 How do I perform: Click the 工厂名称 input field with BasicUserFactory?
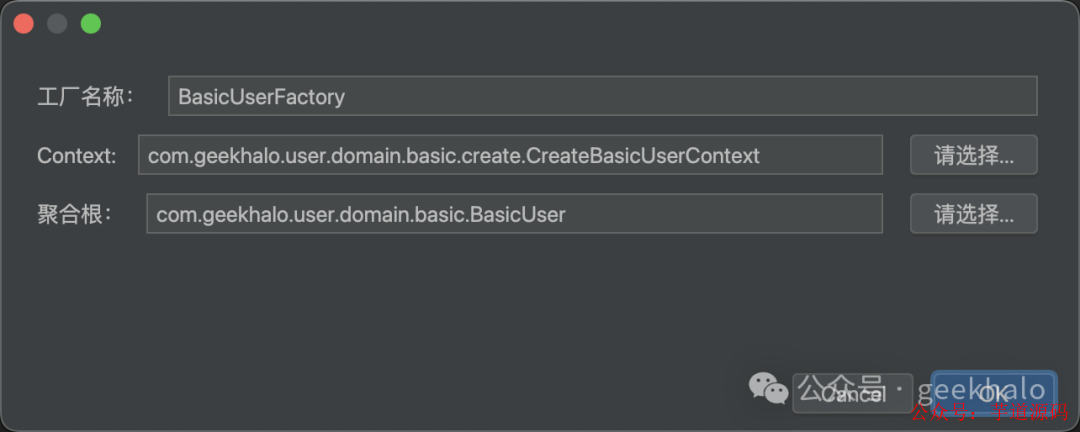pyautogui.click(x=603, y=96)
